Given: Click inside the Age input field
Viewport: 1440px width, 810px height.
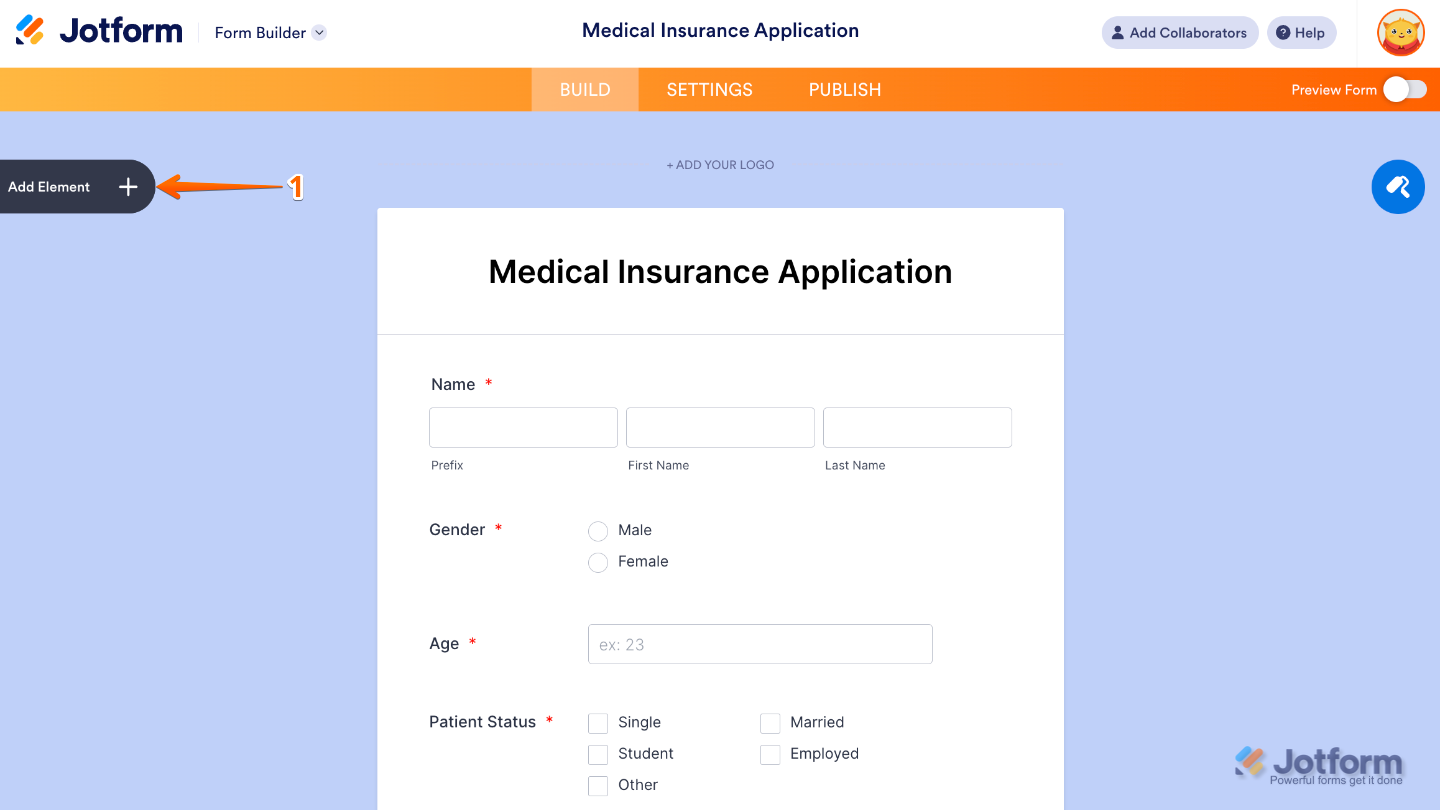Looking at the screenshot, I should (759, 643).
